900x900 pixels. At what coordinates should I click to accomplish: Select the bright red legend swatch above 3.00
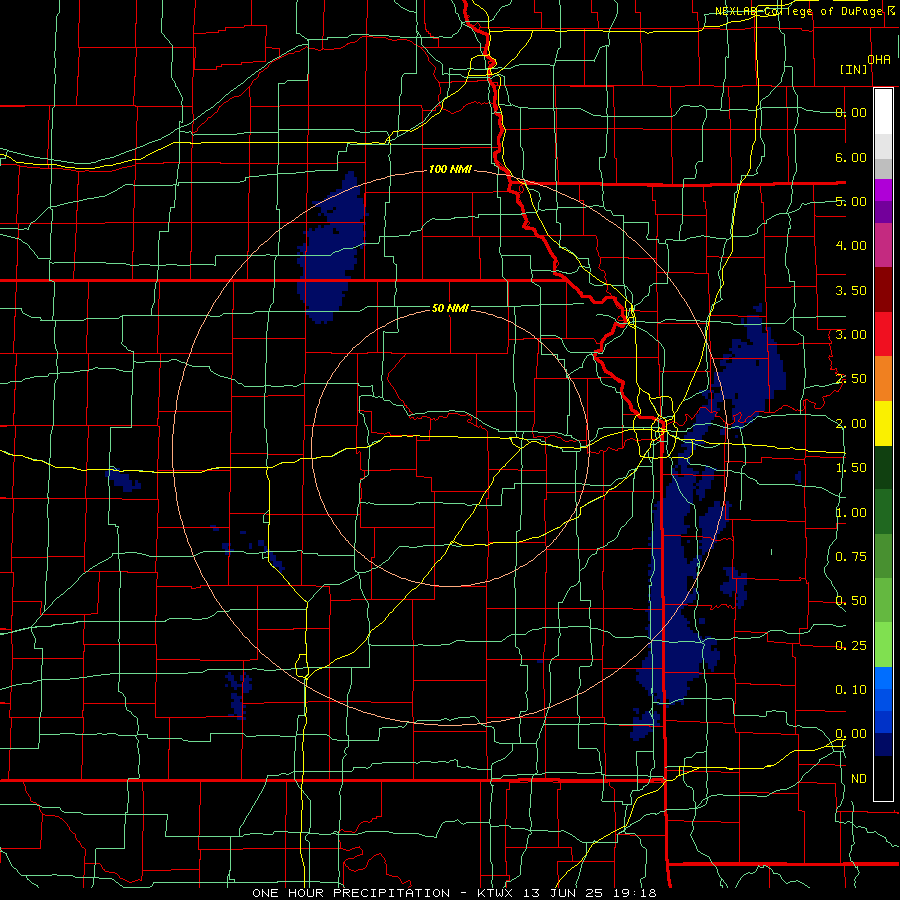coord(883,334)
